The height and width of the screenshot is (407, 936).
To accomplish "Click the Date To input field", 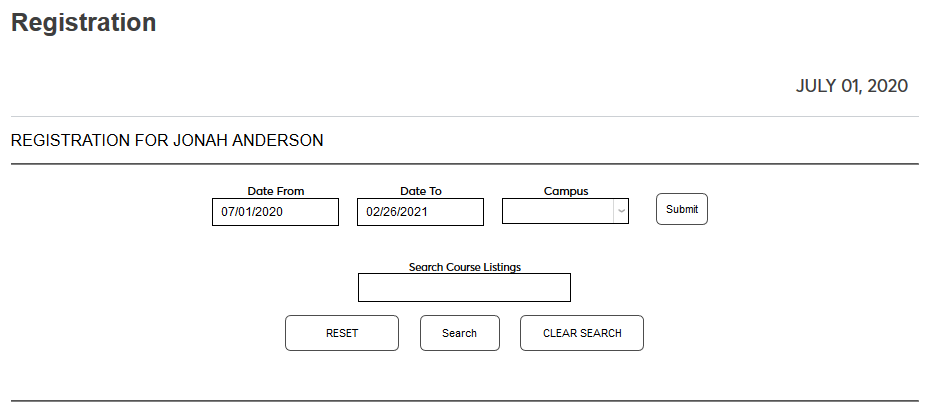I will pyautogui.click(x=420, y=212).
